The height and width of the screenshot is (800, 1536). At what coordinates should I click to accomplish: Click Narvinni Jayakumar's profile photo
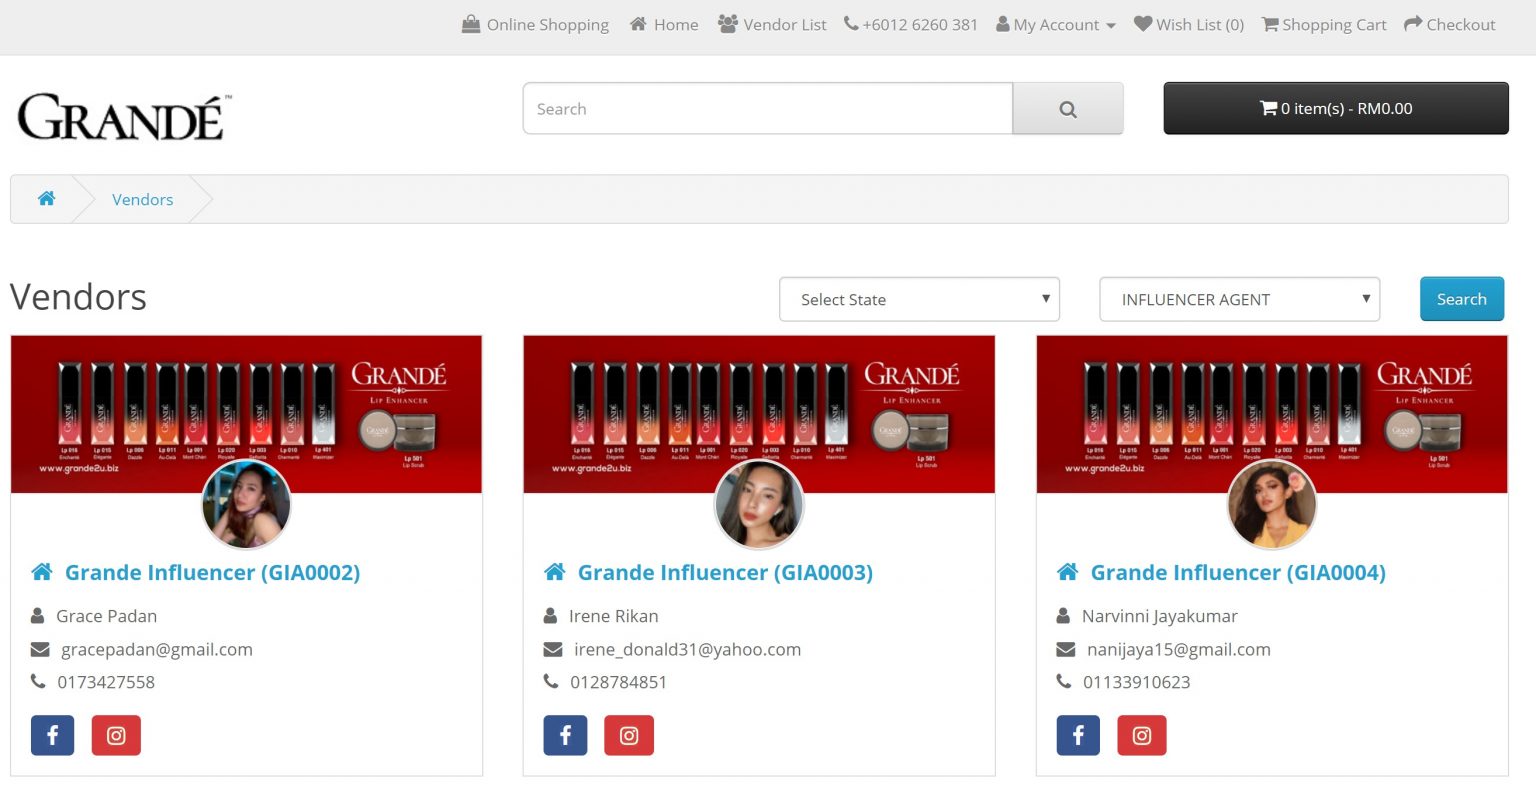pyautogui.click(x=1272, y=505)
